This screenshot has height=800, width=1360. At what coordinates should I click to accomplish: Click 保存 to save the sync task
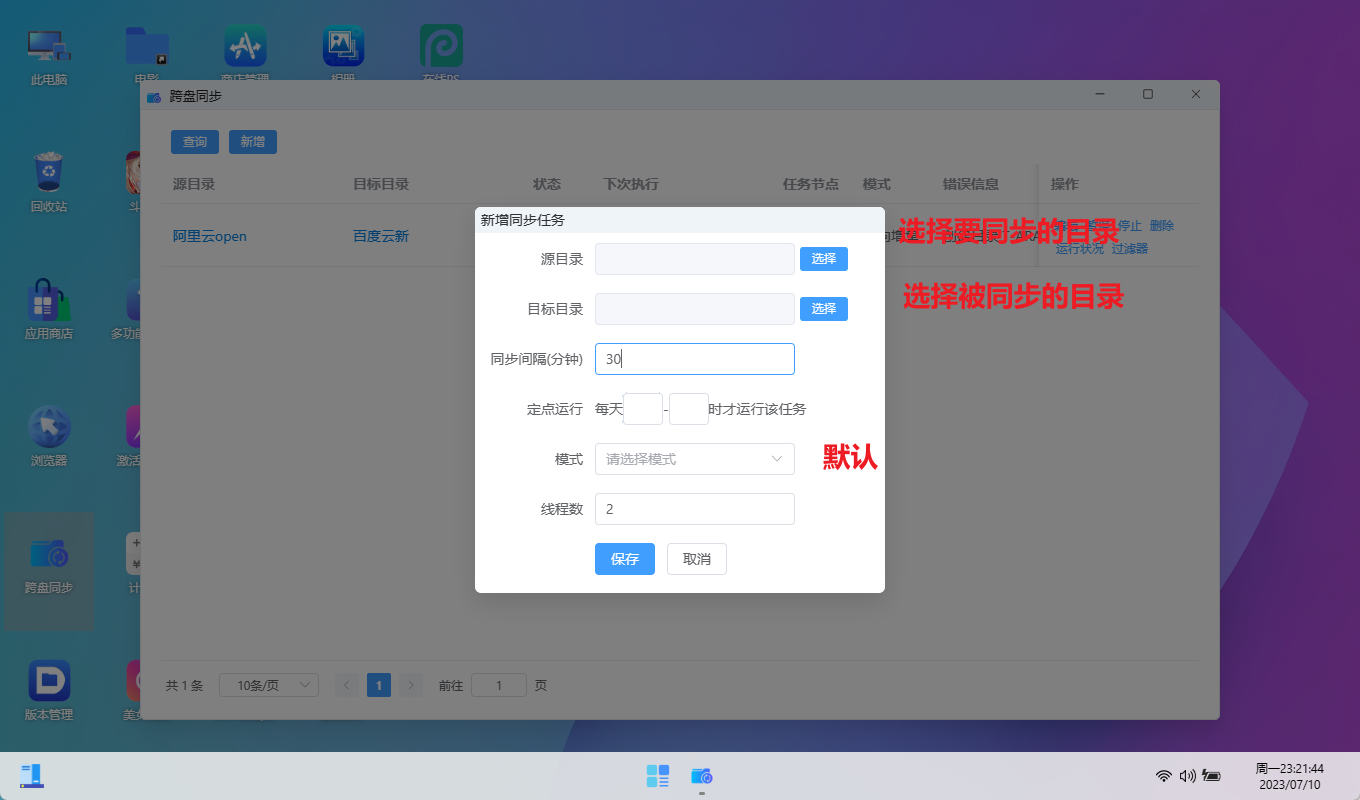coord(624,559)
